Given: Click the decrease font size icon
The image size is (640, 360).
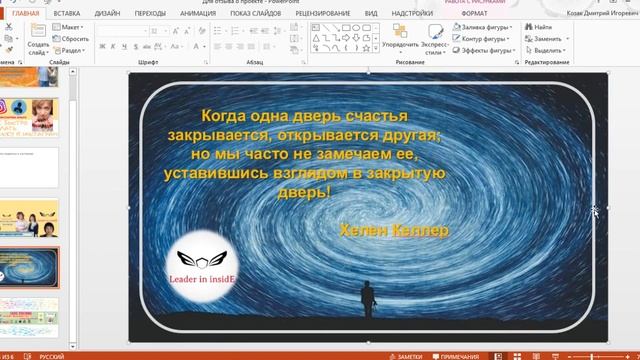Looking at the screenshot, I should tap(187, 31).
